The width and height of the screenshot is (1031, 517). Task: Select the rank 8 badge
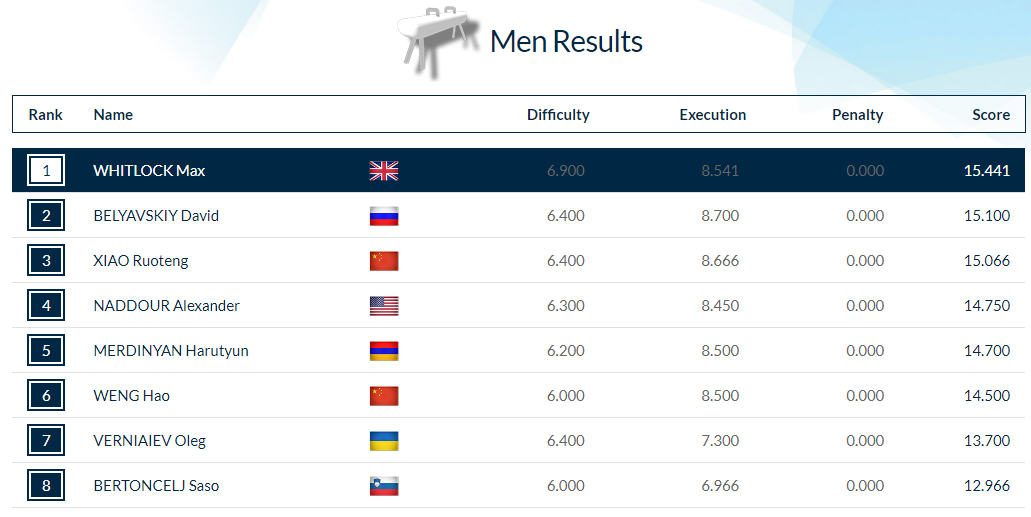point(46,485)
